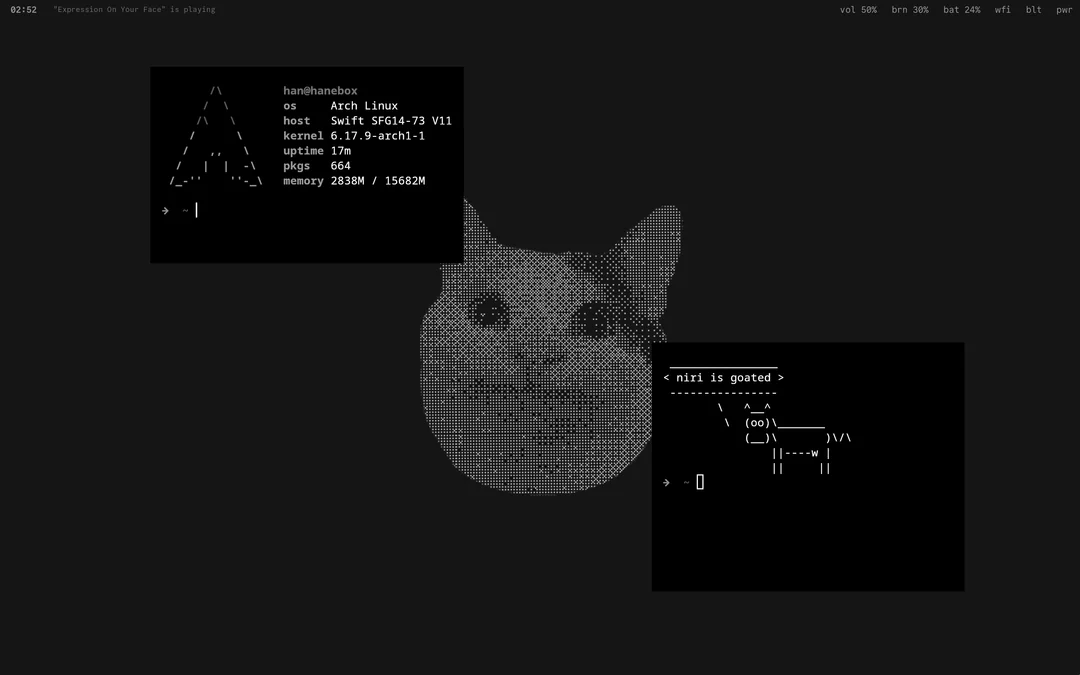The height and width of the screenshot is (675, 1080).
Task: Click the "Expression On Your Face" now-playing text
Action: [x=134, y=10]
